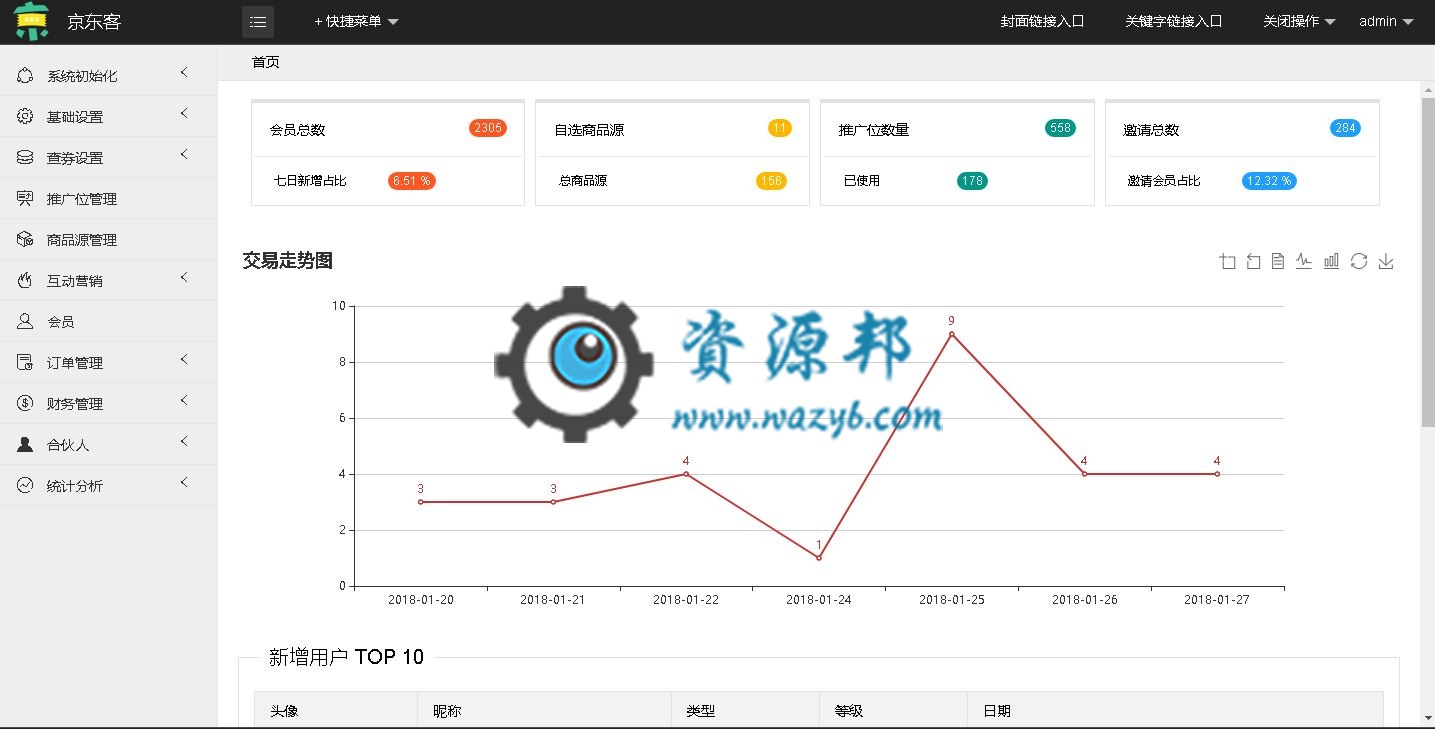Click the 昵称 column header
The image size is (1435, 729).
pos(447,711)
